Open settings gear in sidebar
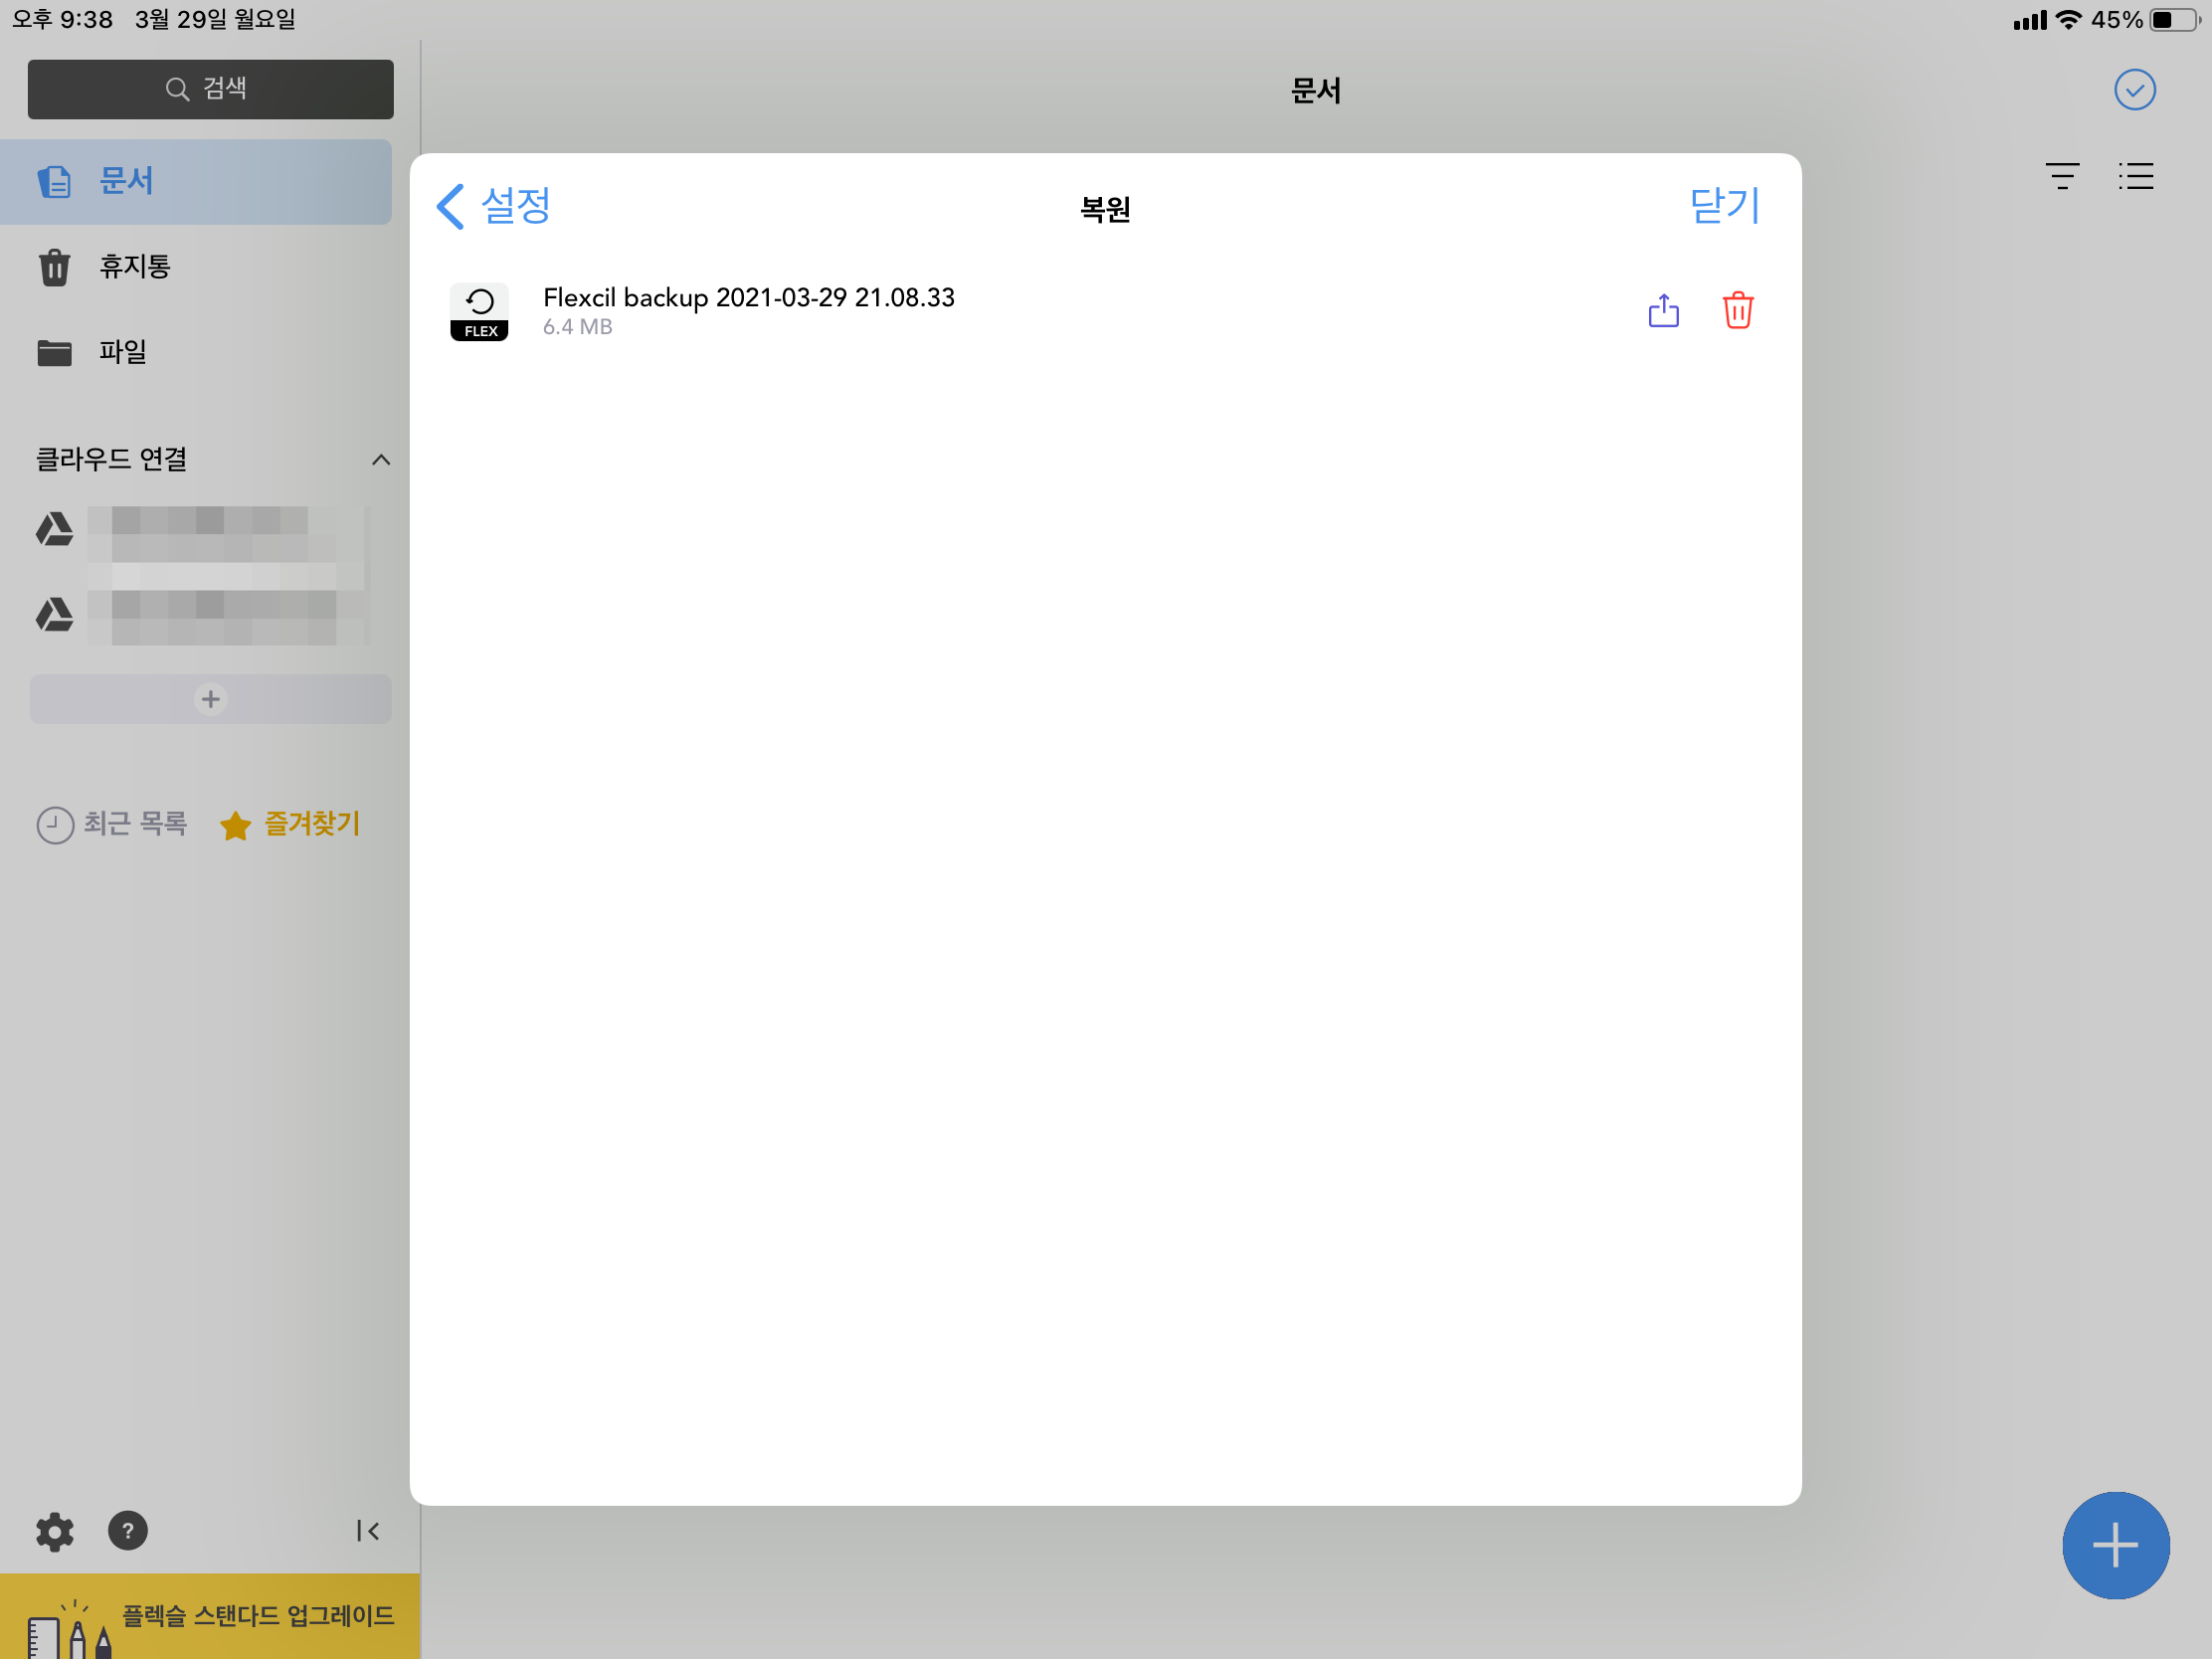The image size is (2212, 1659). coord(54,1531)
